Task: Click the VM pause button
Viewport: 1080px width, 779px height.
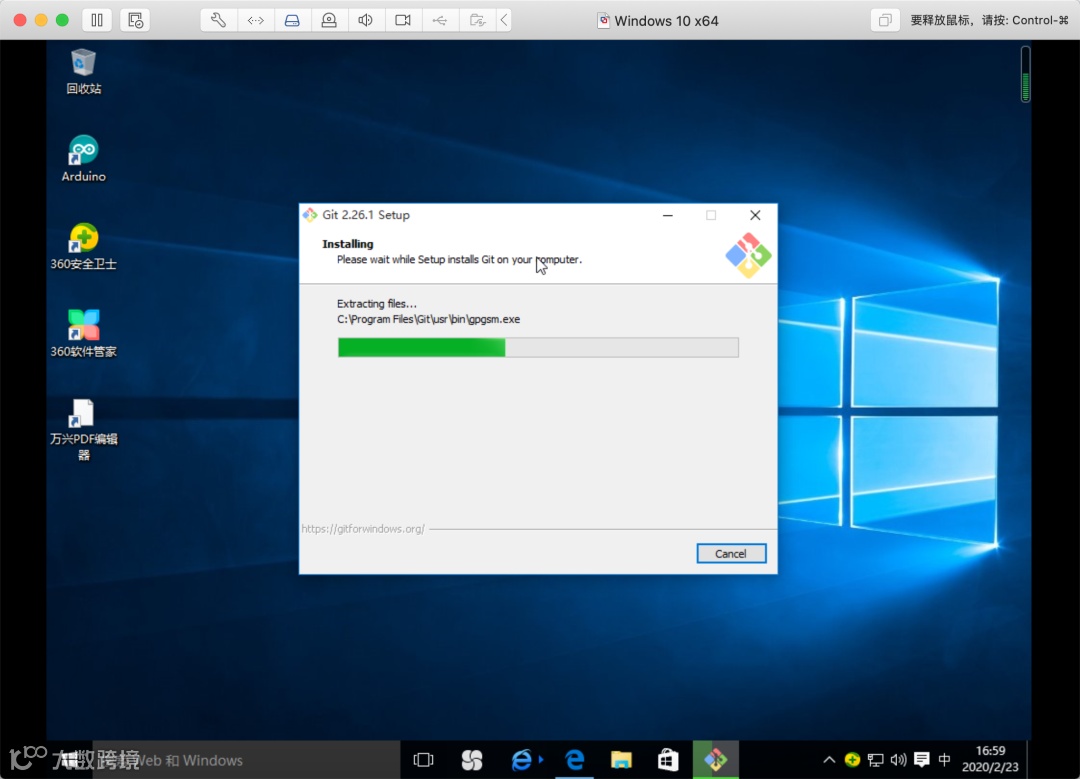Action: pyautogui.click(x=96, y=20)
